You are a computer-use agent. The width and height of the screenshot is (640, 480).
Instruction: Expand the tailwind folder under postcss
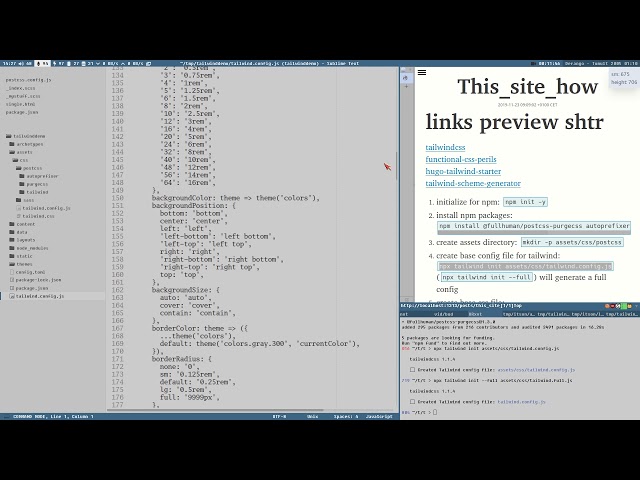(x=33, y=192)
